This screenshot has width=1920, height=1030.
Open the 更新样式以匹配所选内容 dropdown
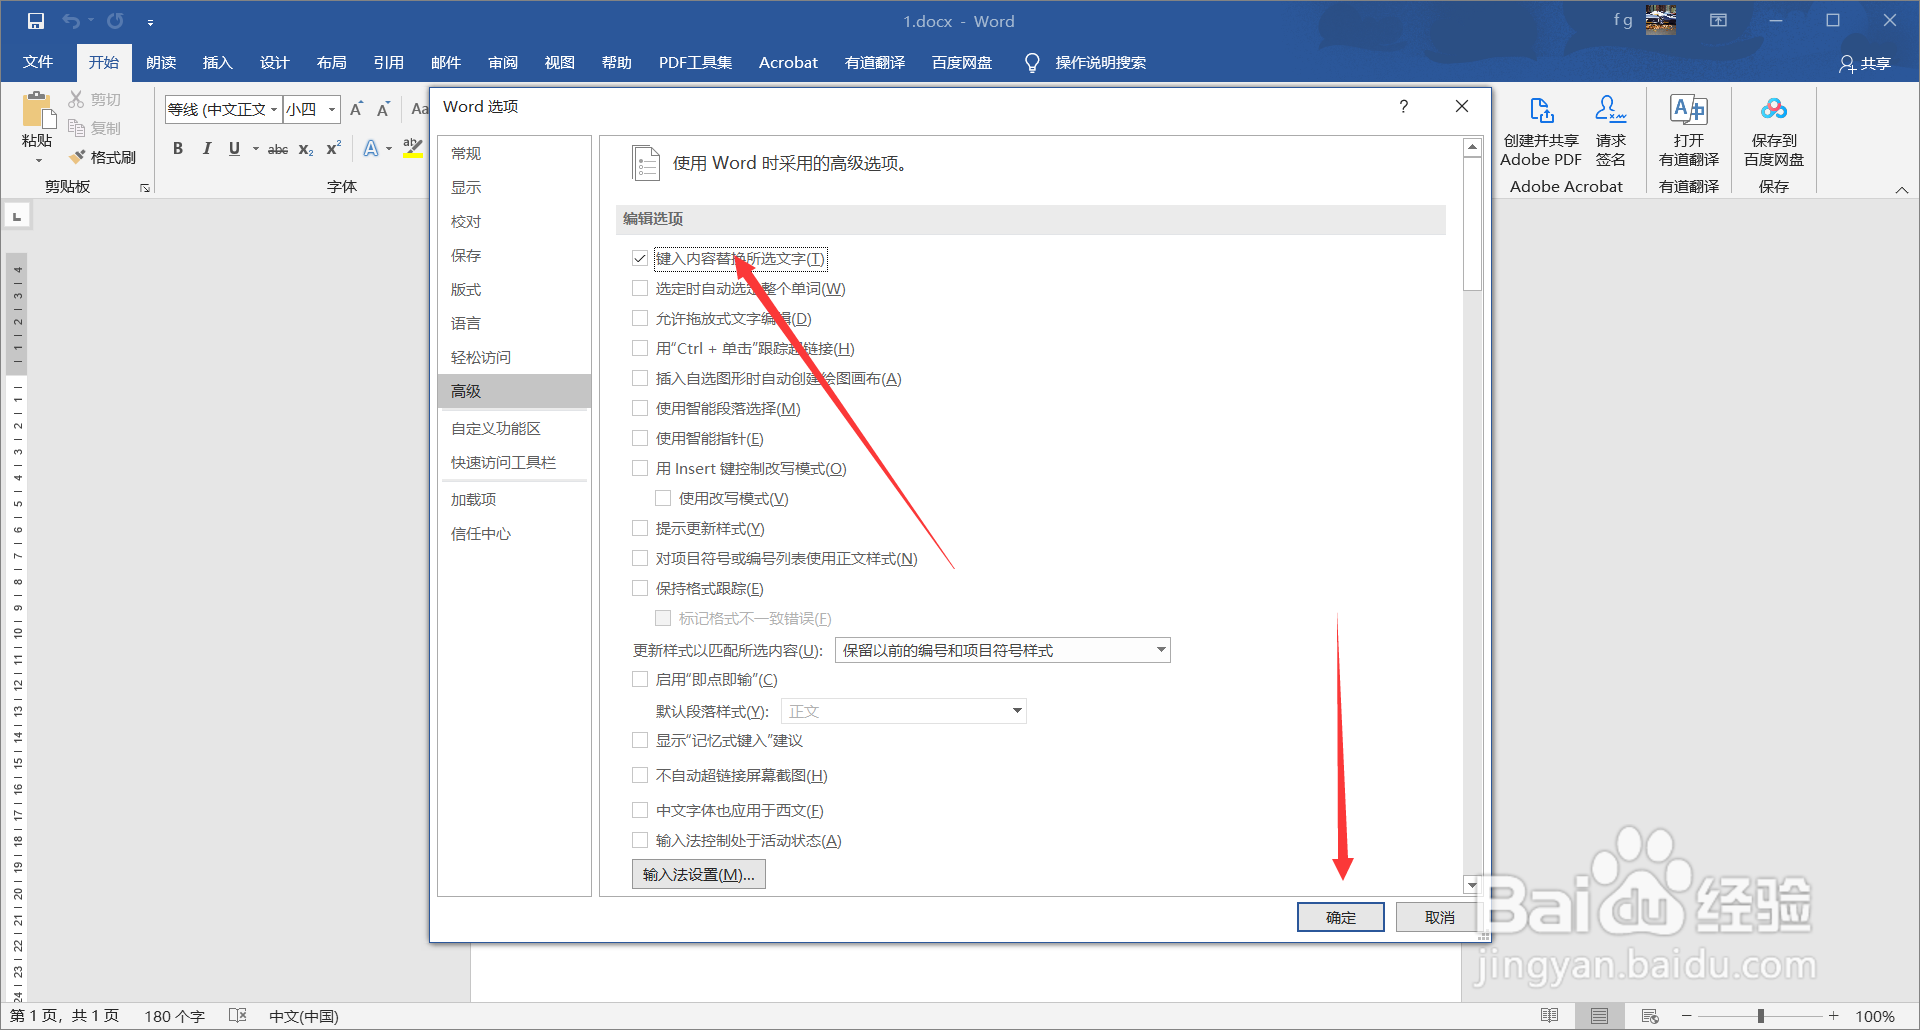click(1158, 649)
